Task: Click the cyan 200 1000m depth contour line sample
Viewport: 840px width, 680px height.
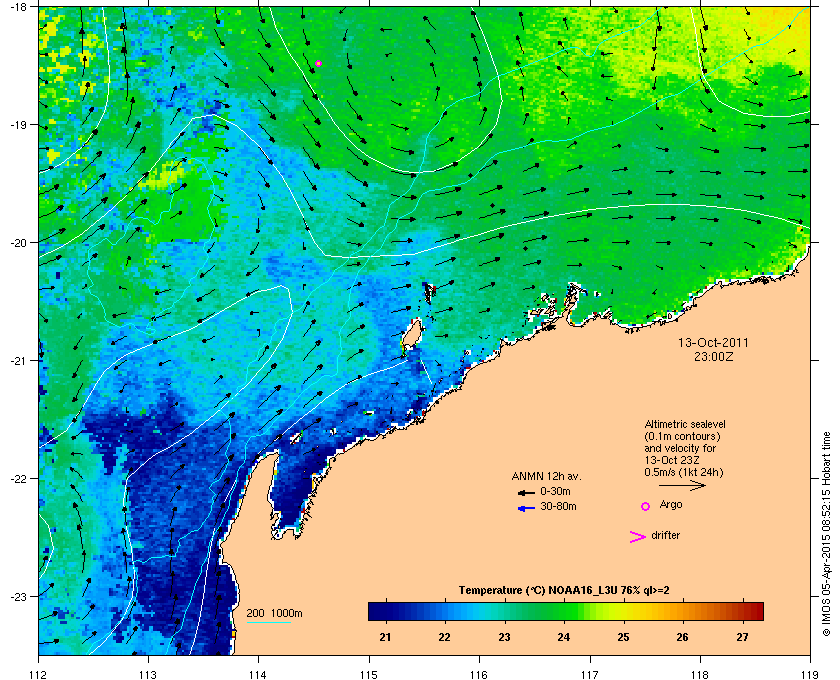Action: pos(269,623)
